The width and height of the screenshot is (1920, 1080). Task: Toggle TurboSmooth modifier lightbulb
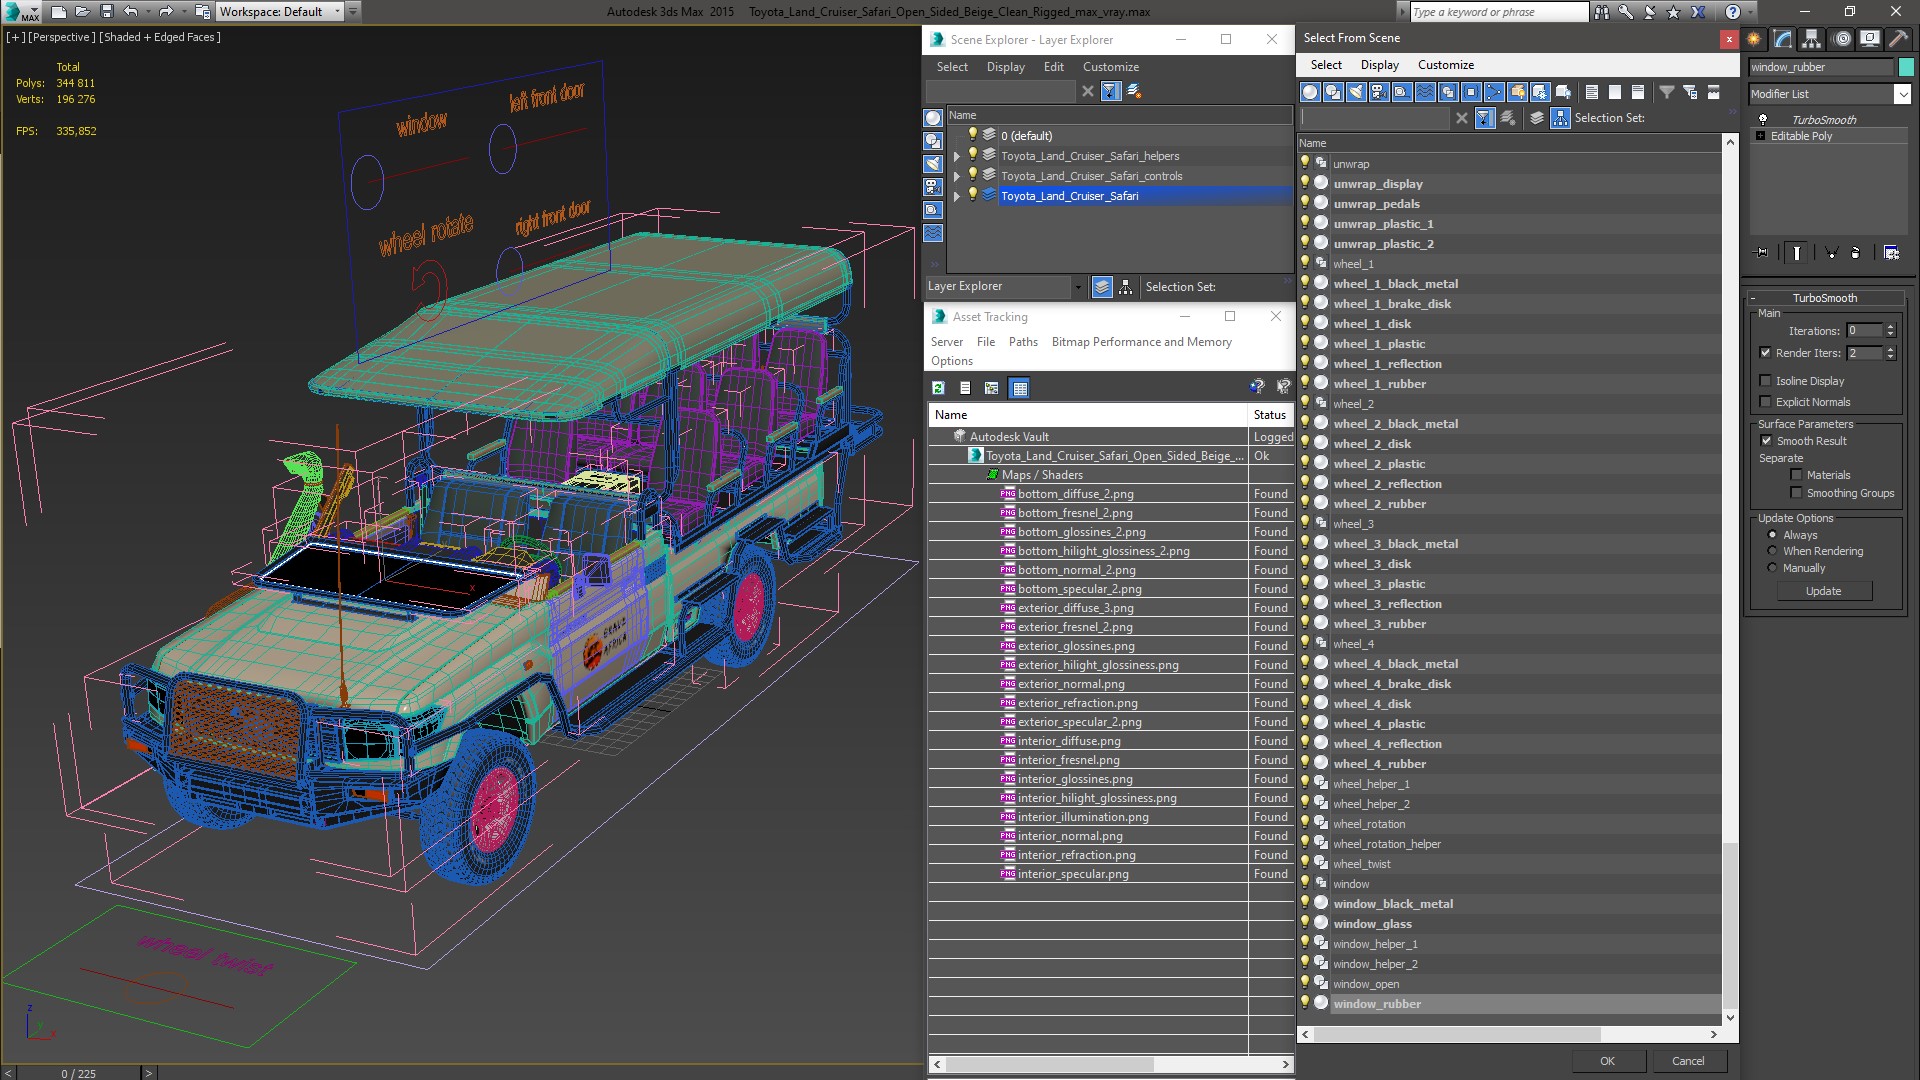1763,120
